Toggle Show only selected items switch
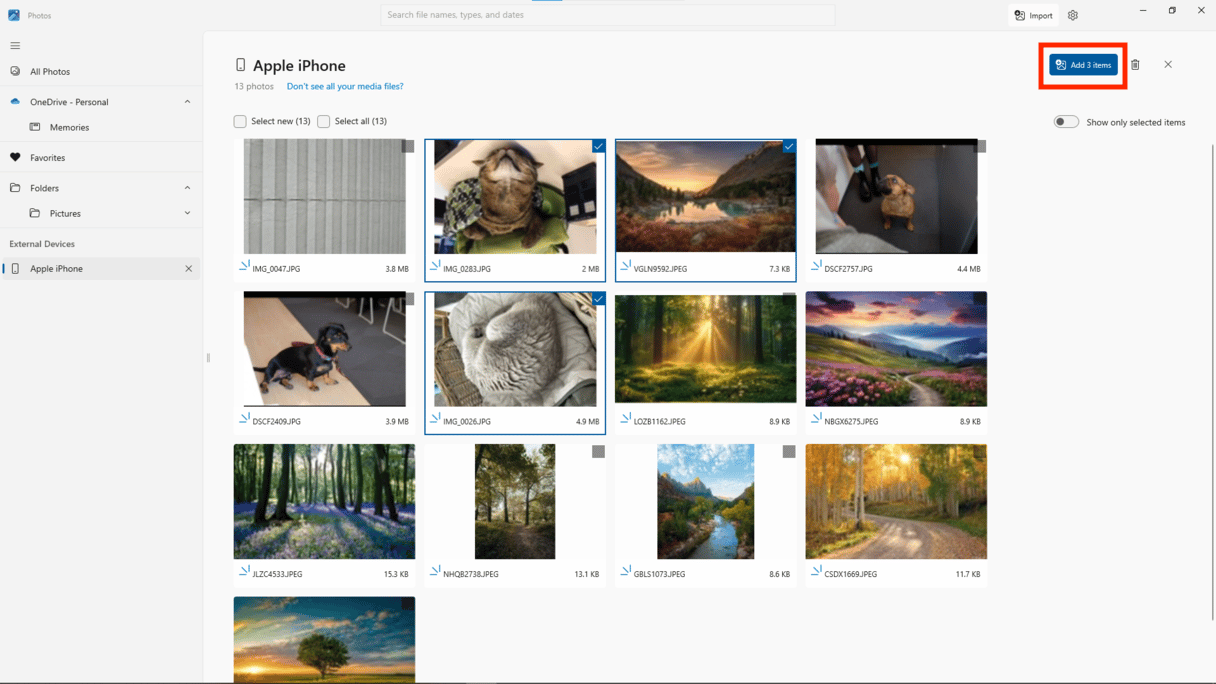The image size is (1216, 684). coord(1066,122)
